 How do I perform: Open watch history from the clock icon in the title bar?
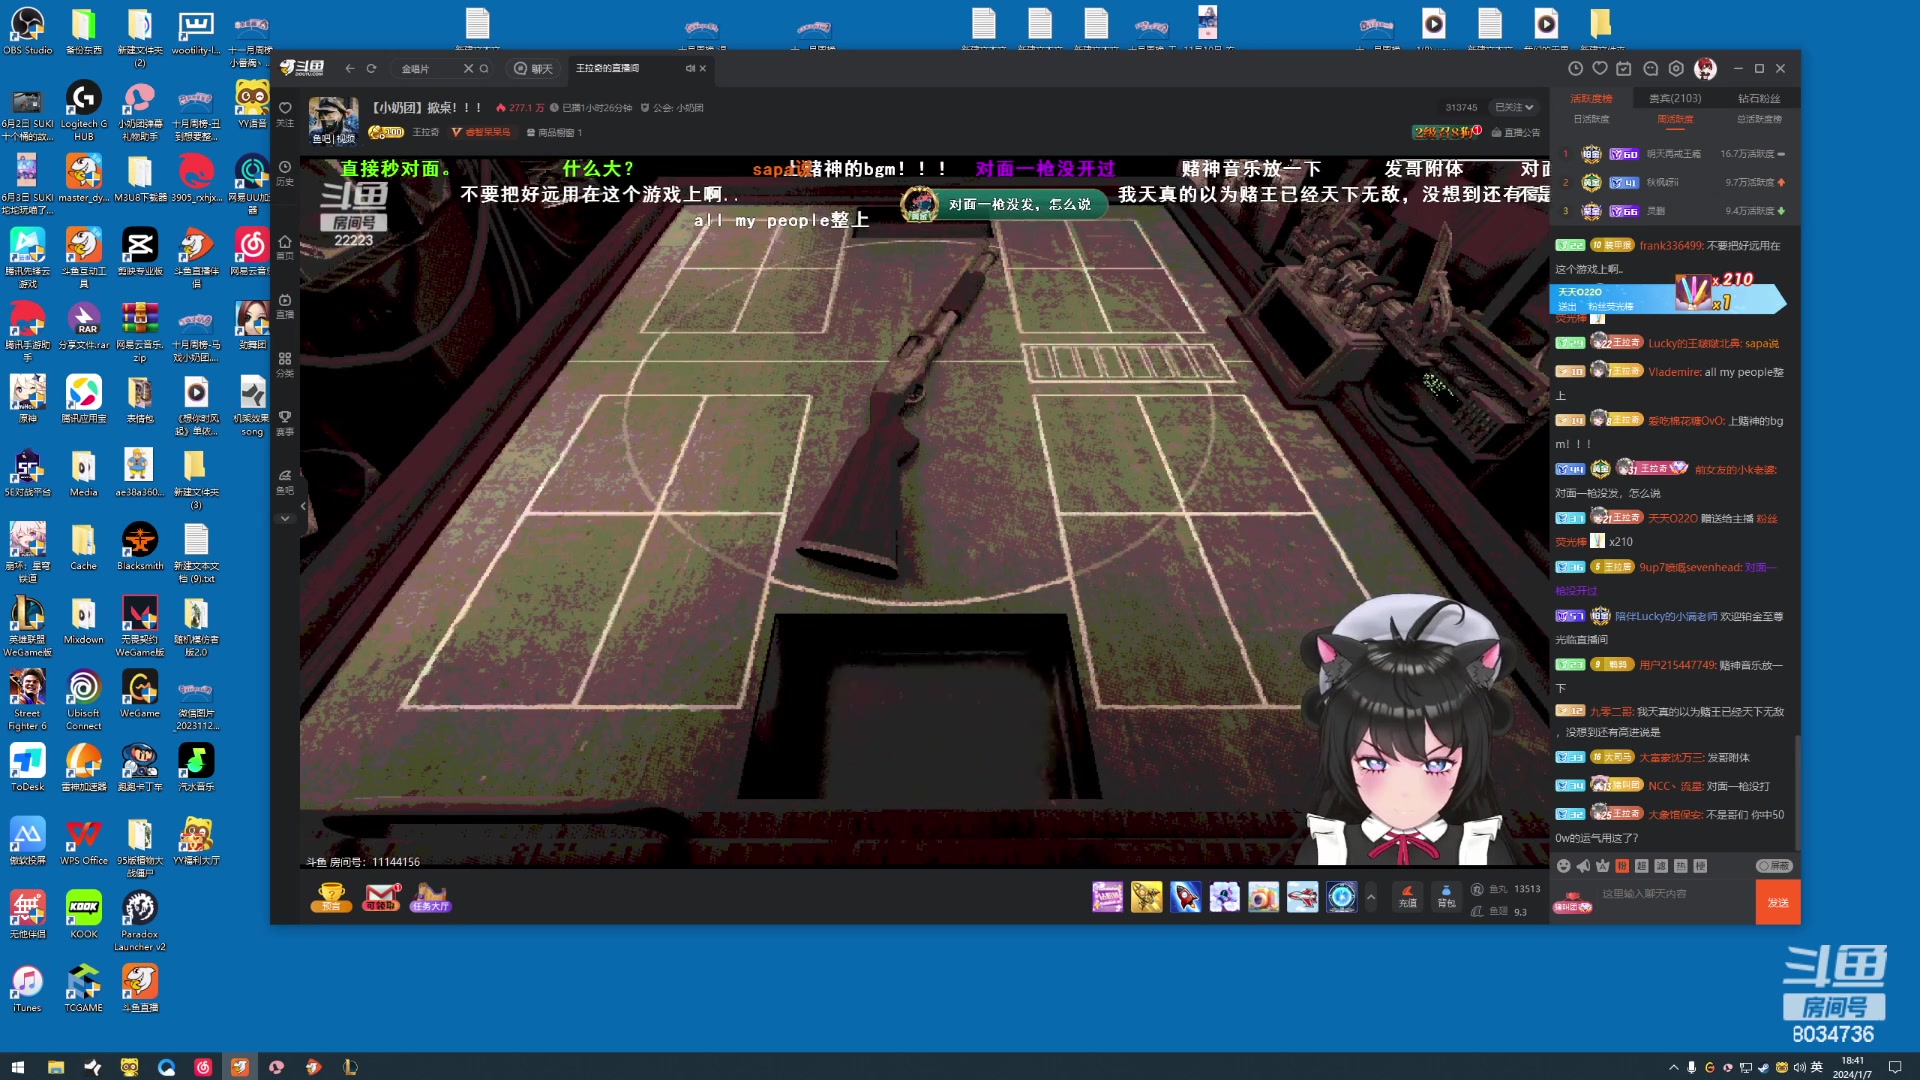coord(1575,69)
